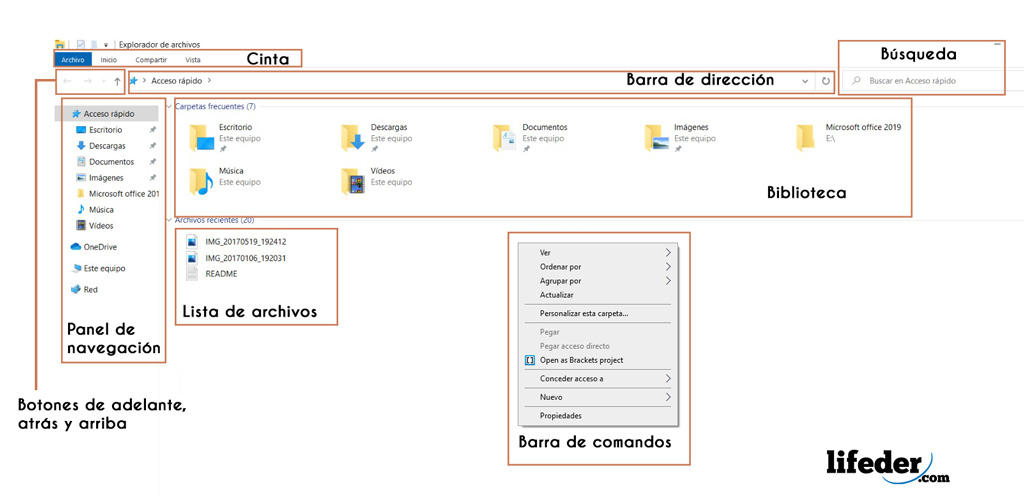Choose Propiedades from the context menu

point(560,416)
